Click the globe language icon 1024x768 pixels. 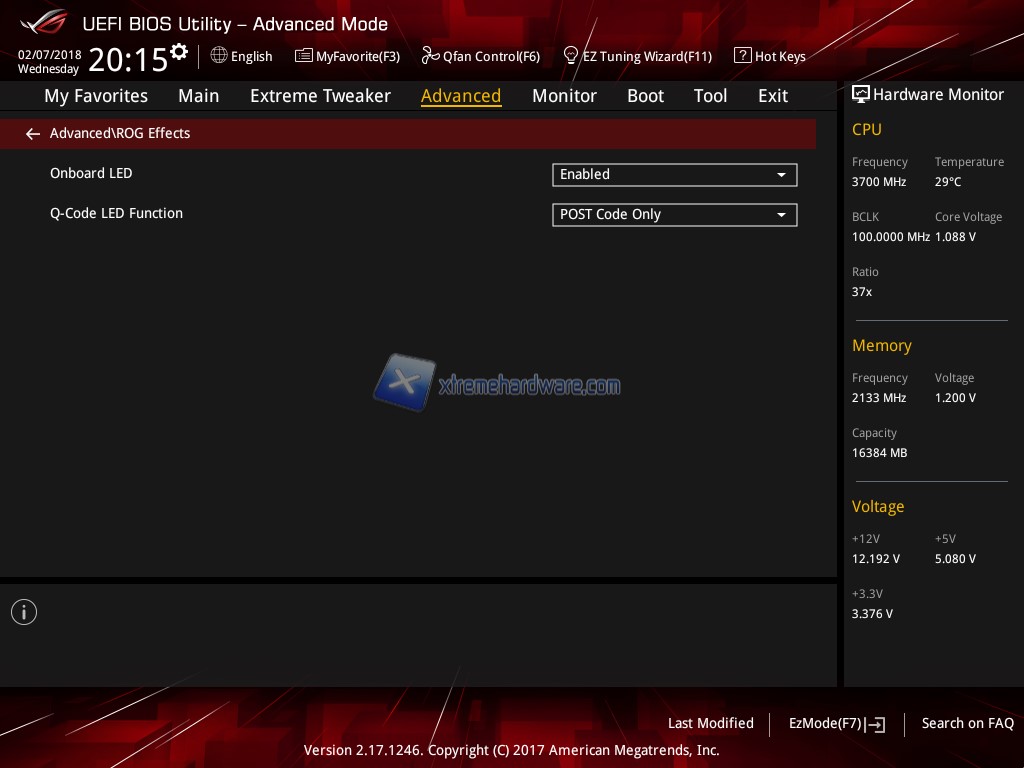[219, 56]
